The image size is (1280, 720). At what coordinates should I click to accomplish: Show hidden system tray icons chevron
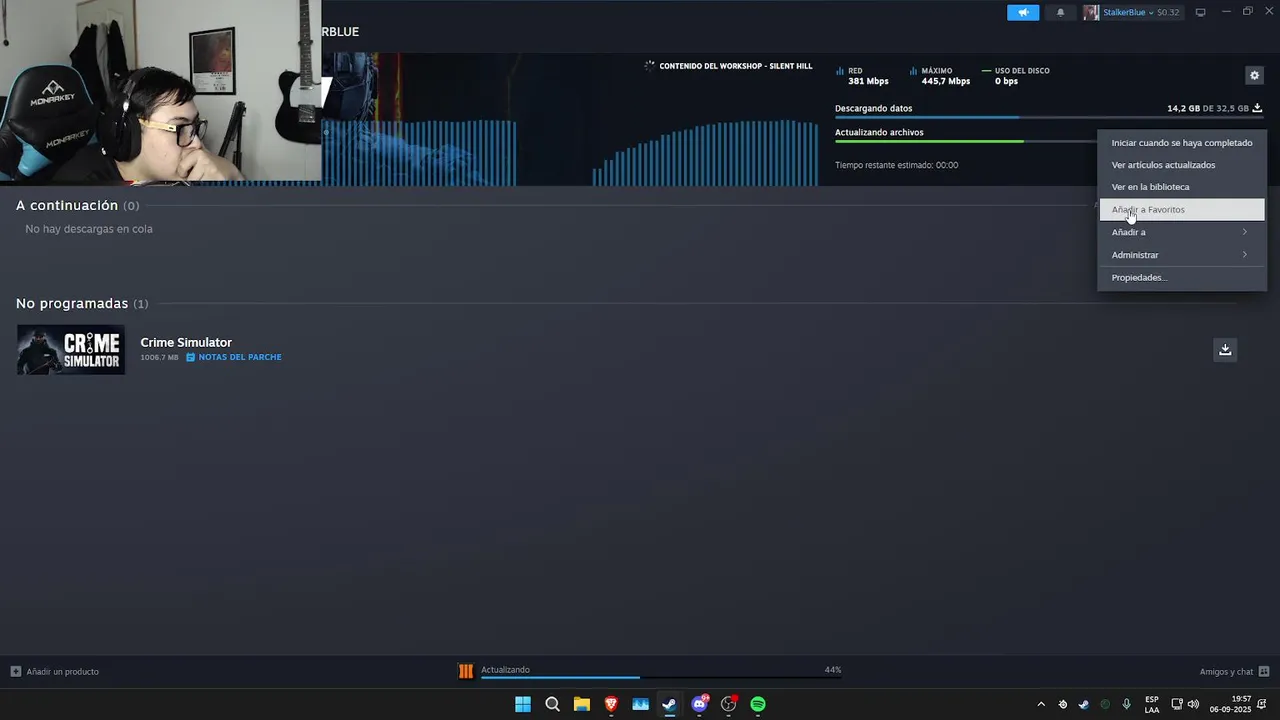[1041, 704]
